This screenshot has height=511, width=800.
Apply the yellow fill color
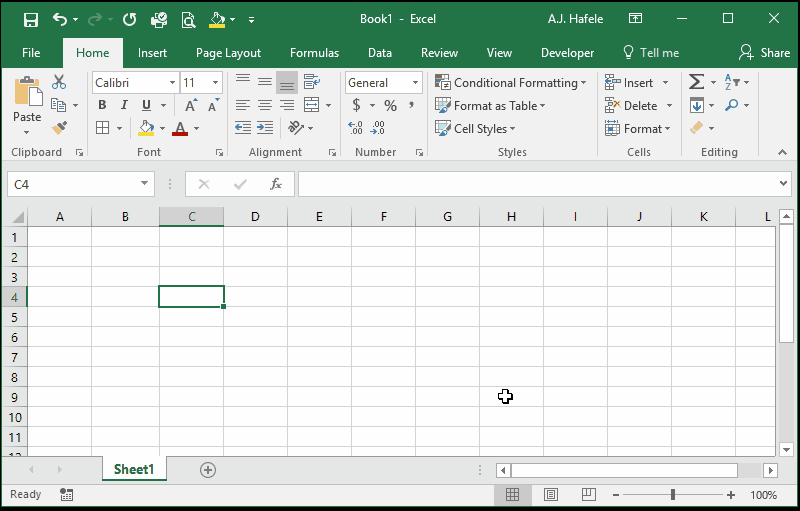[x=146, y=127]
